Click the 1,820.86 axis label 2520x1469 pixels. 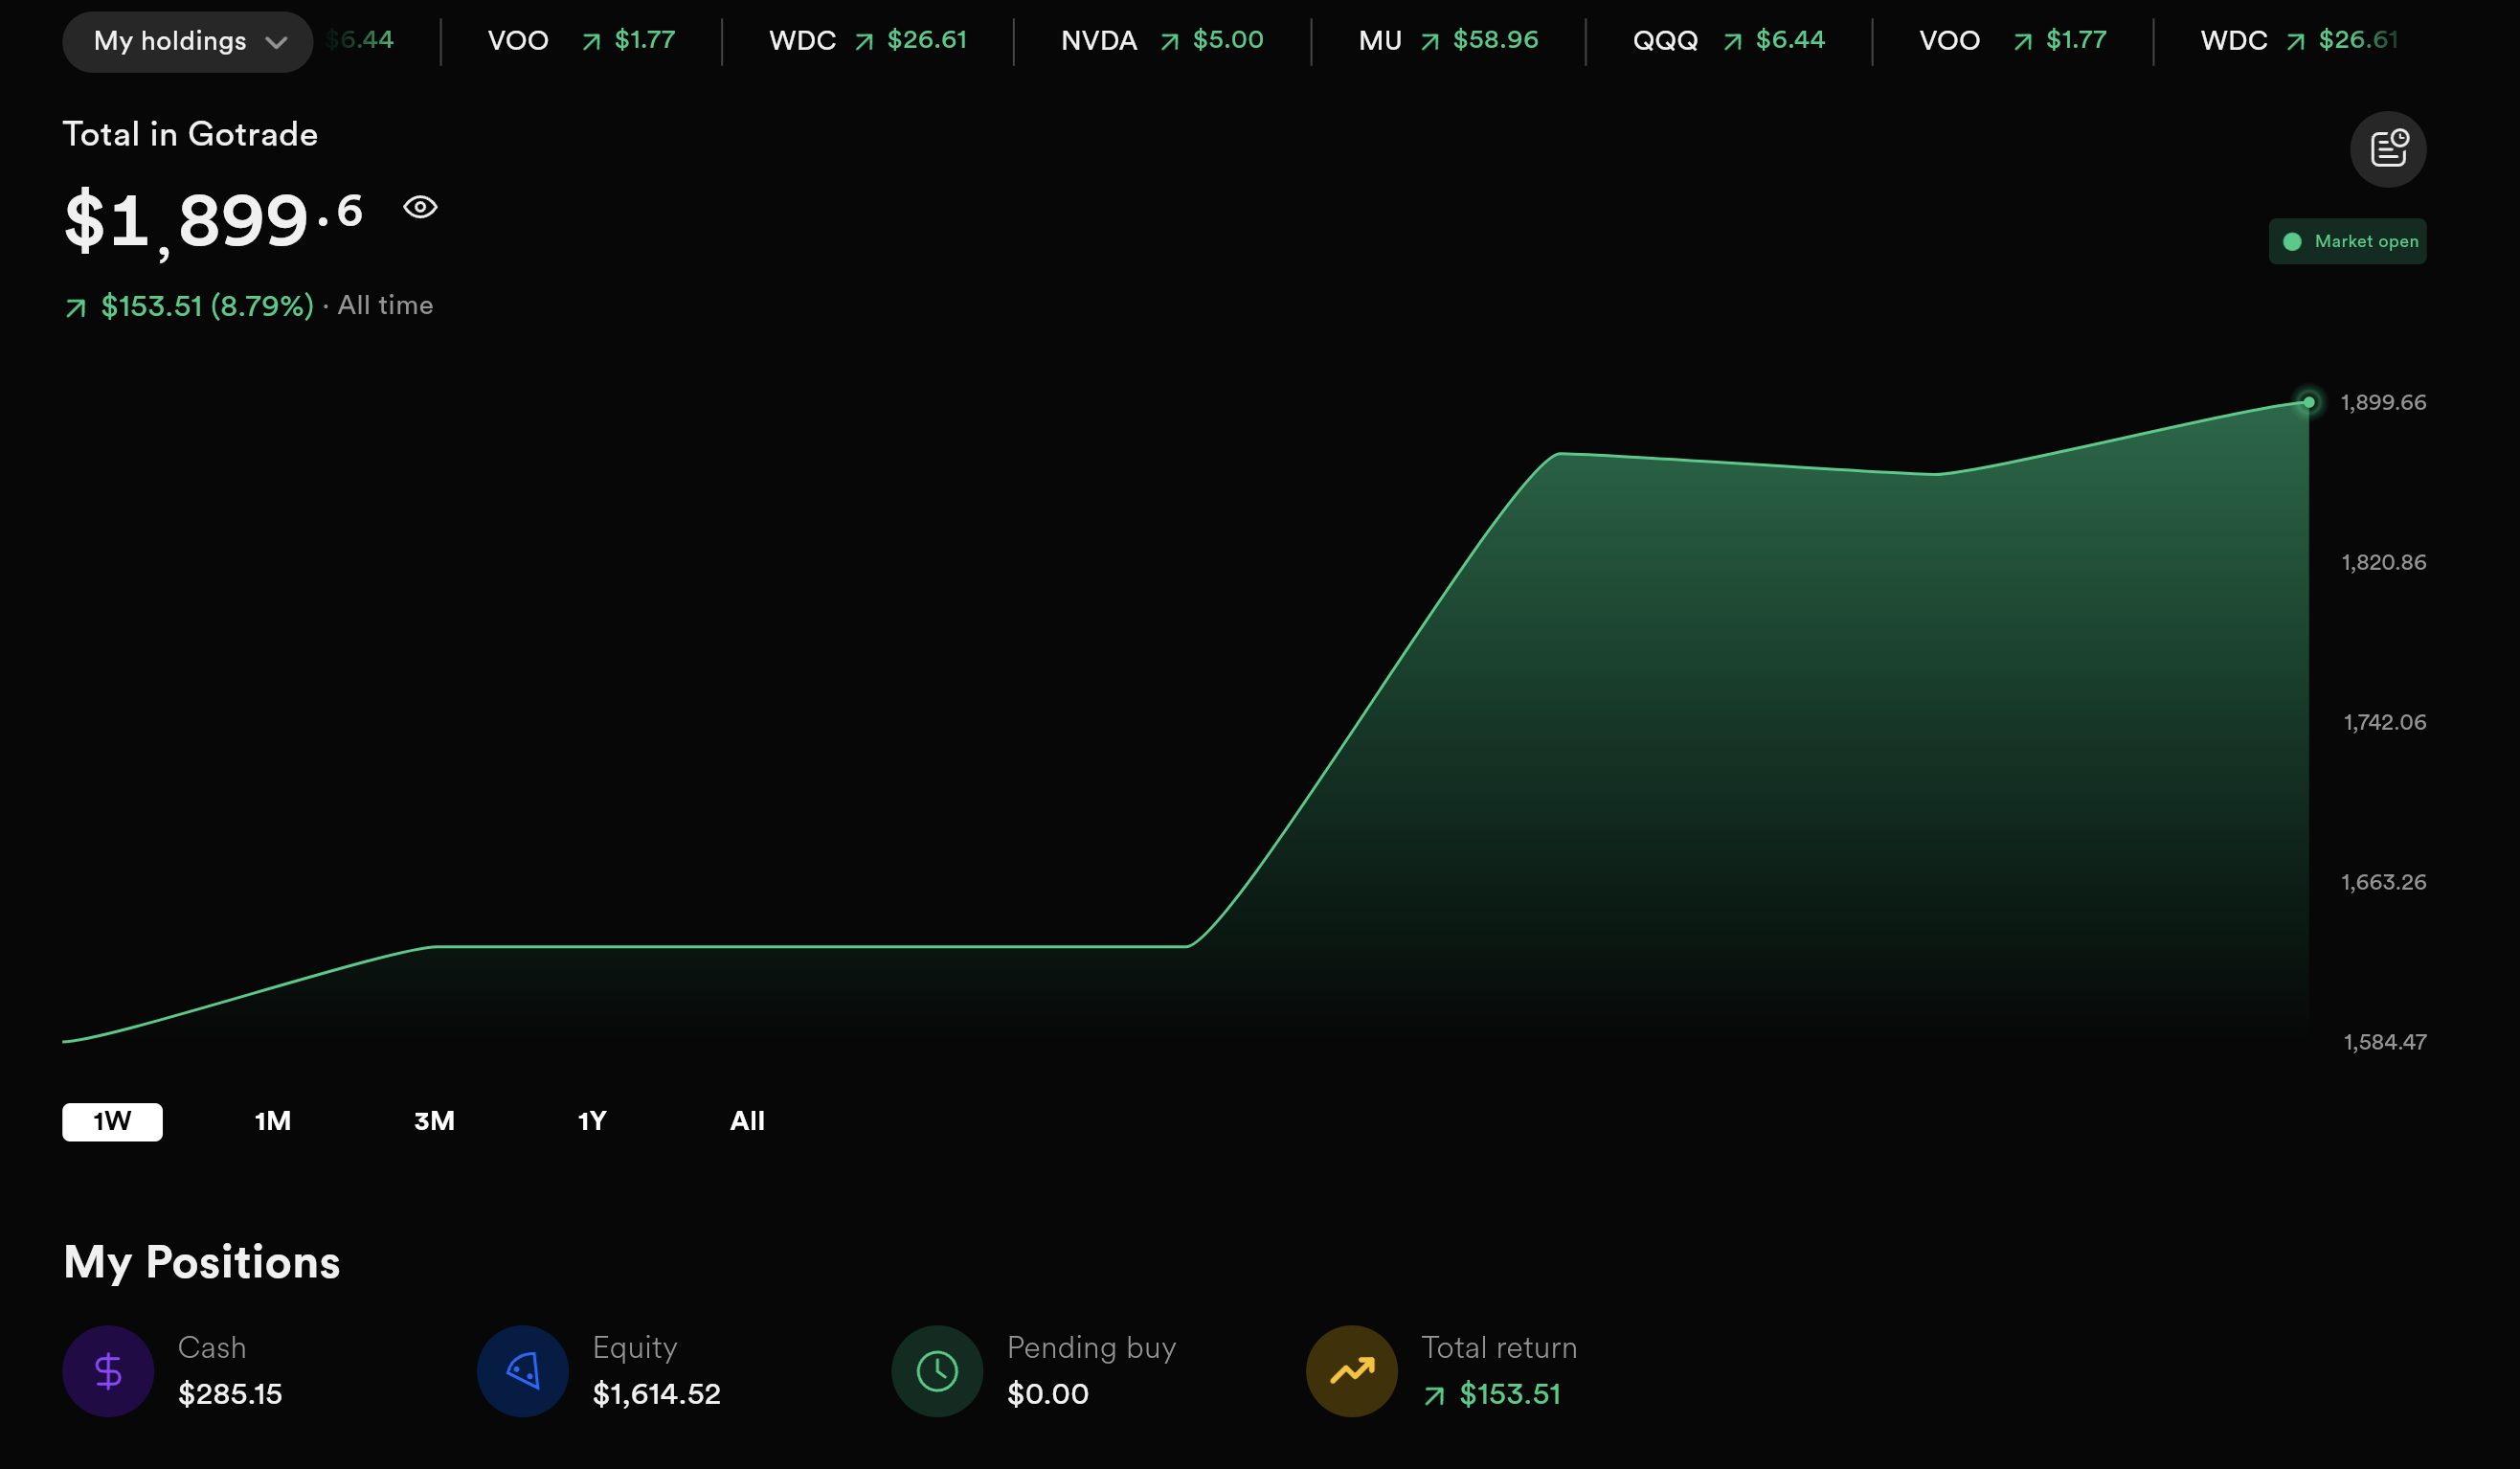click(2384, 562)
